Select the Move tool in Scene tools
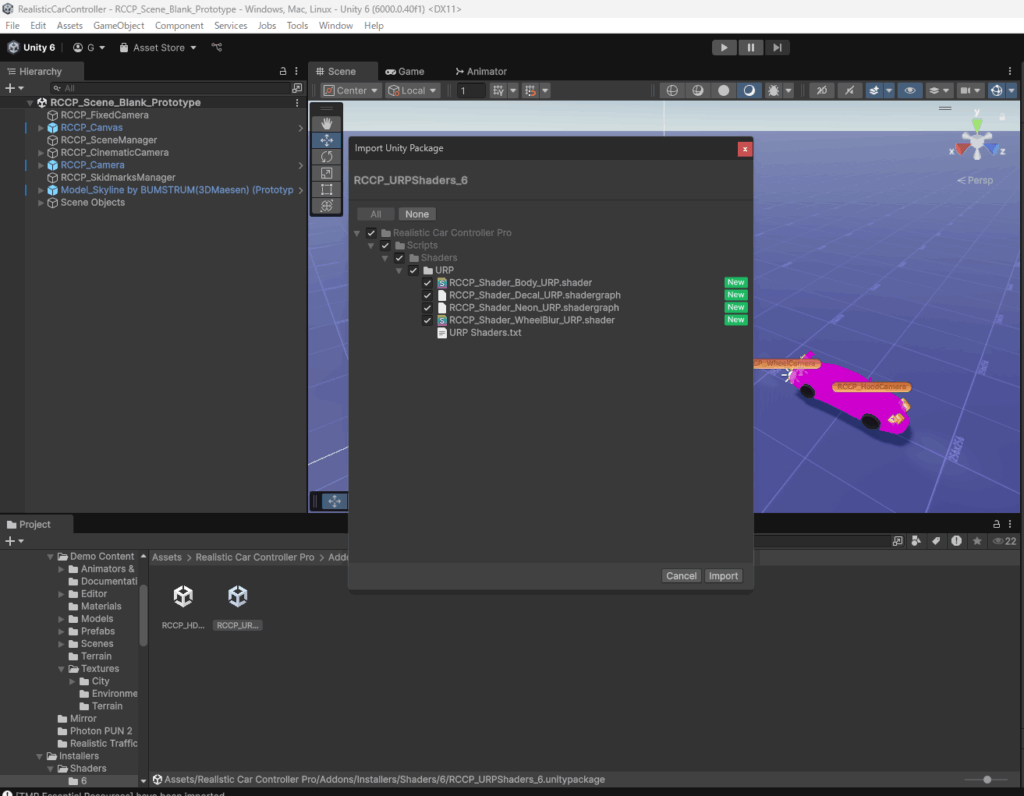This screenshot has width=1024, height=796. pyautogui.click(x=327, y=140)
